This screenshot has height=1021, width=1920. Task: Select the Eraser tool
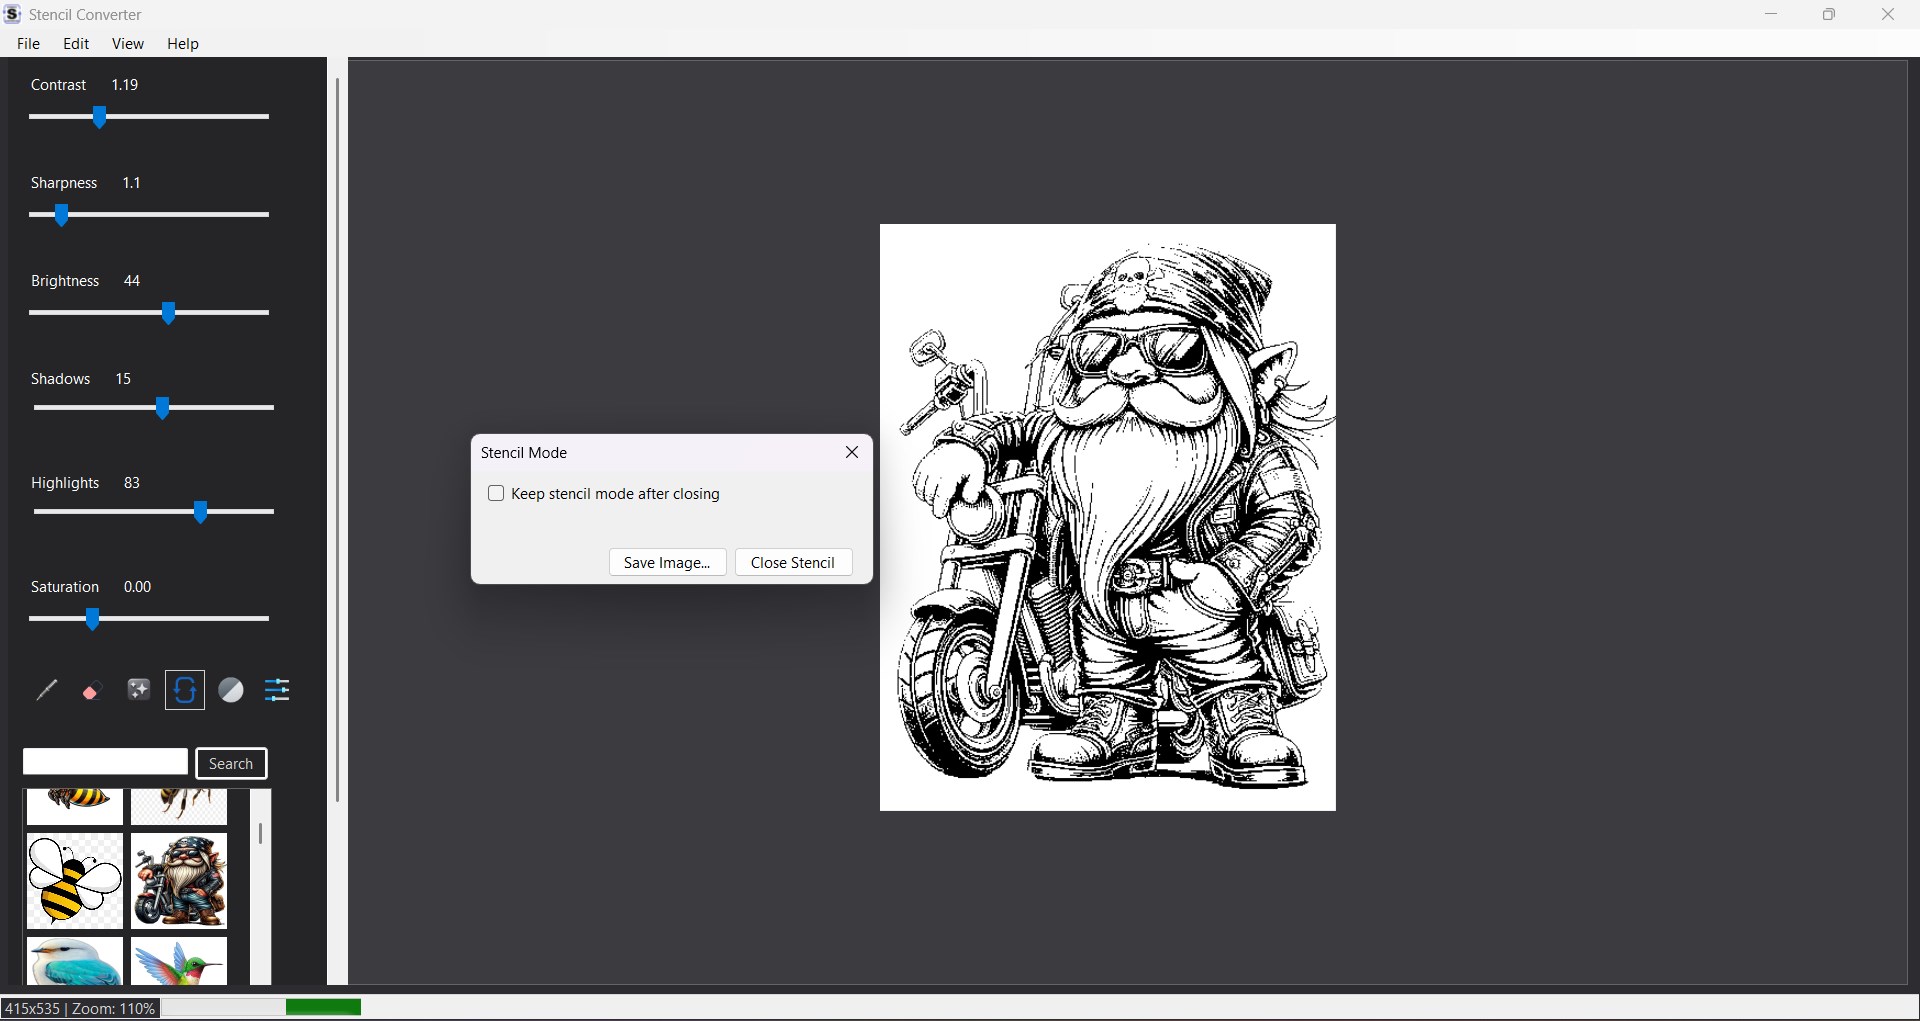(92, 690)
